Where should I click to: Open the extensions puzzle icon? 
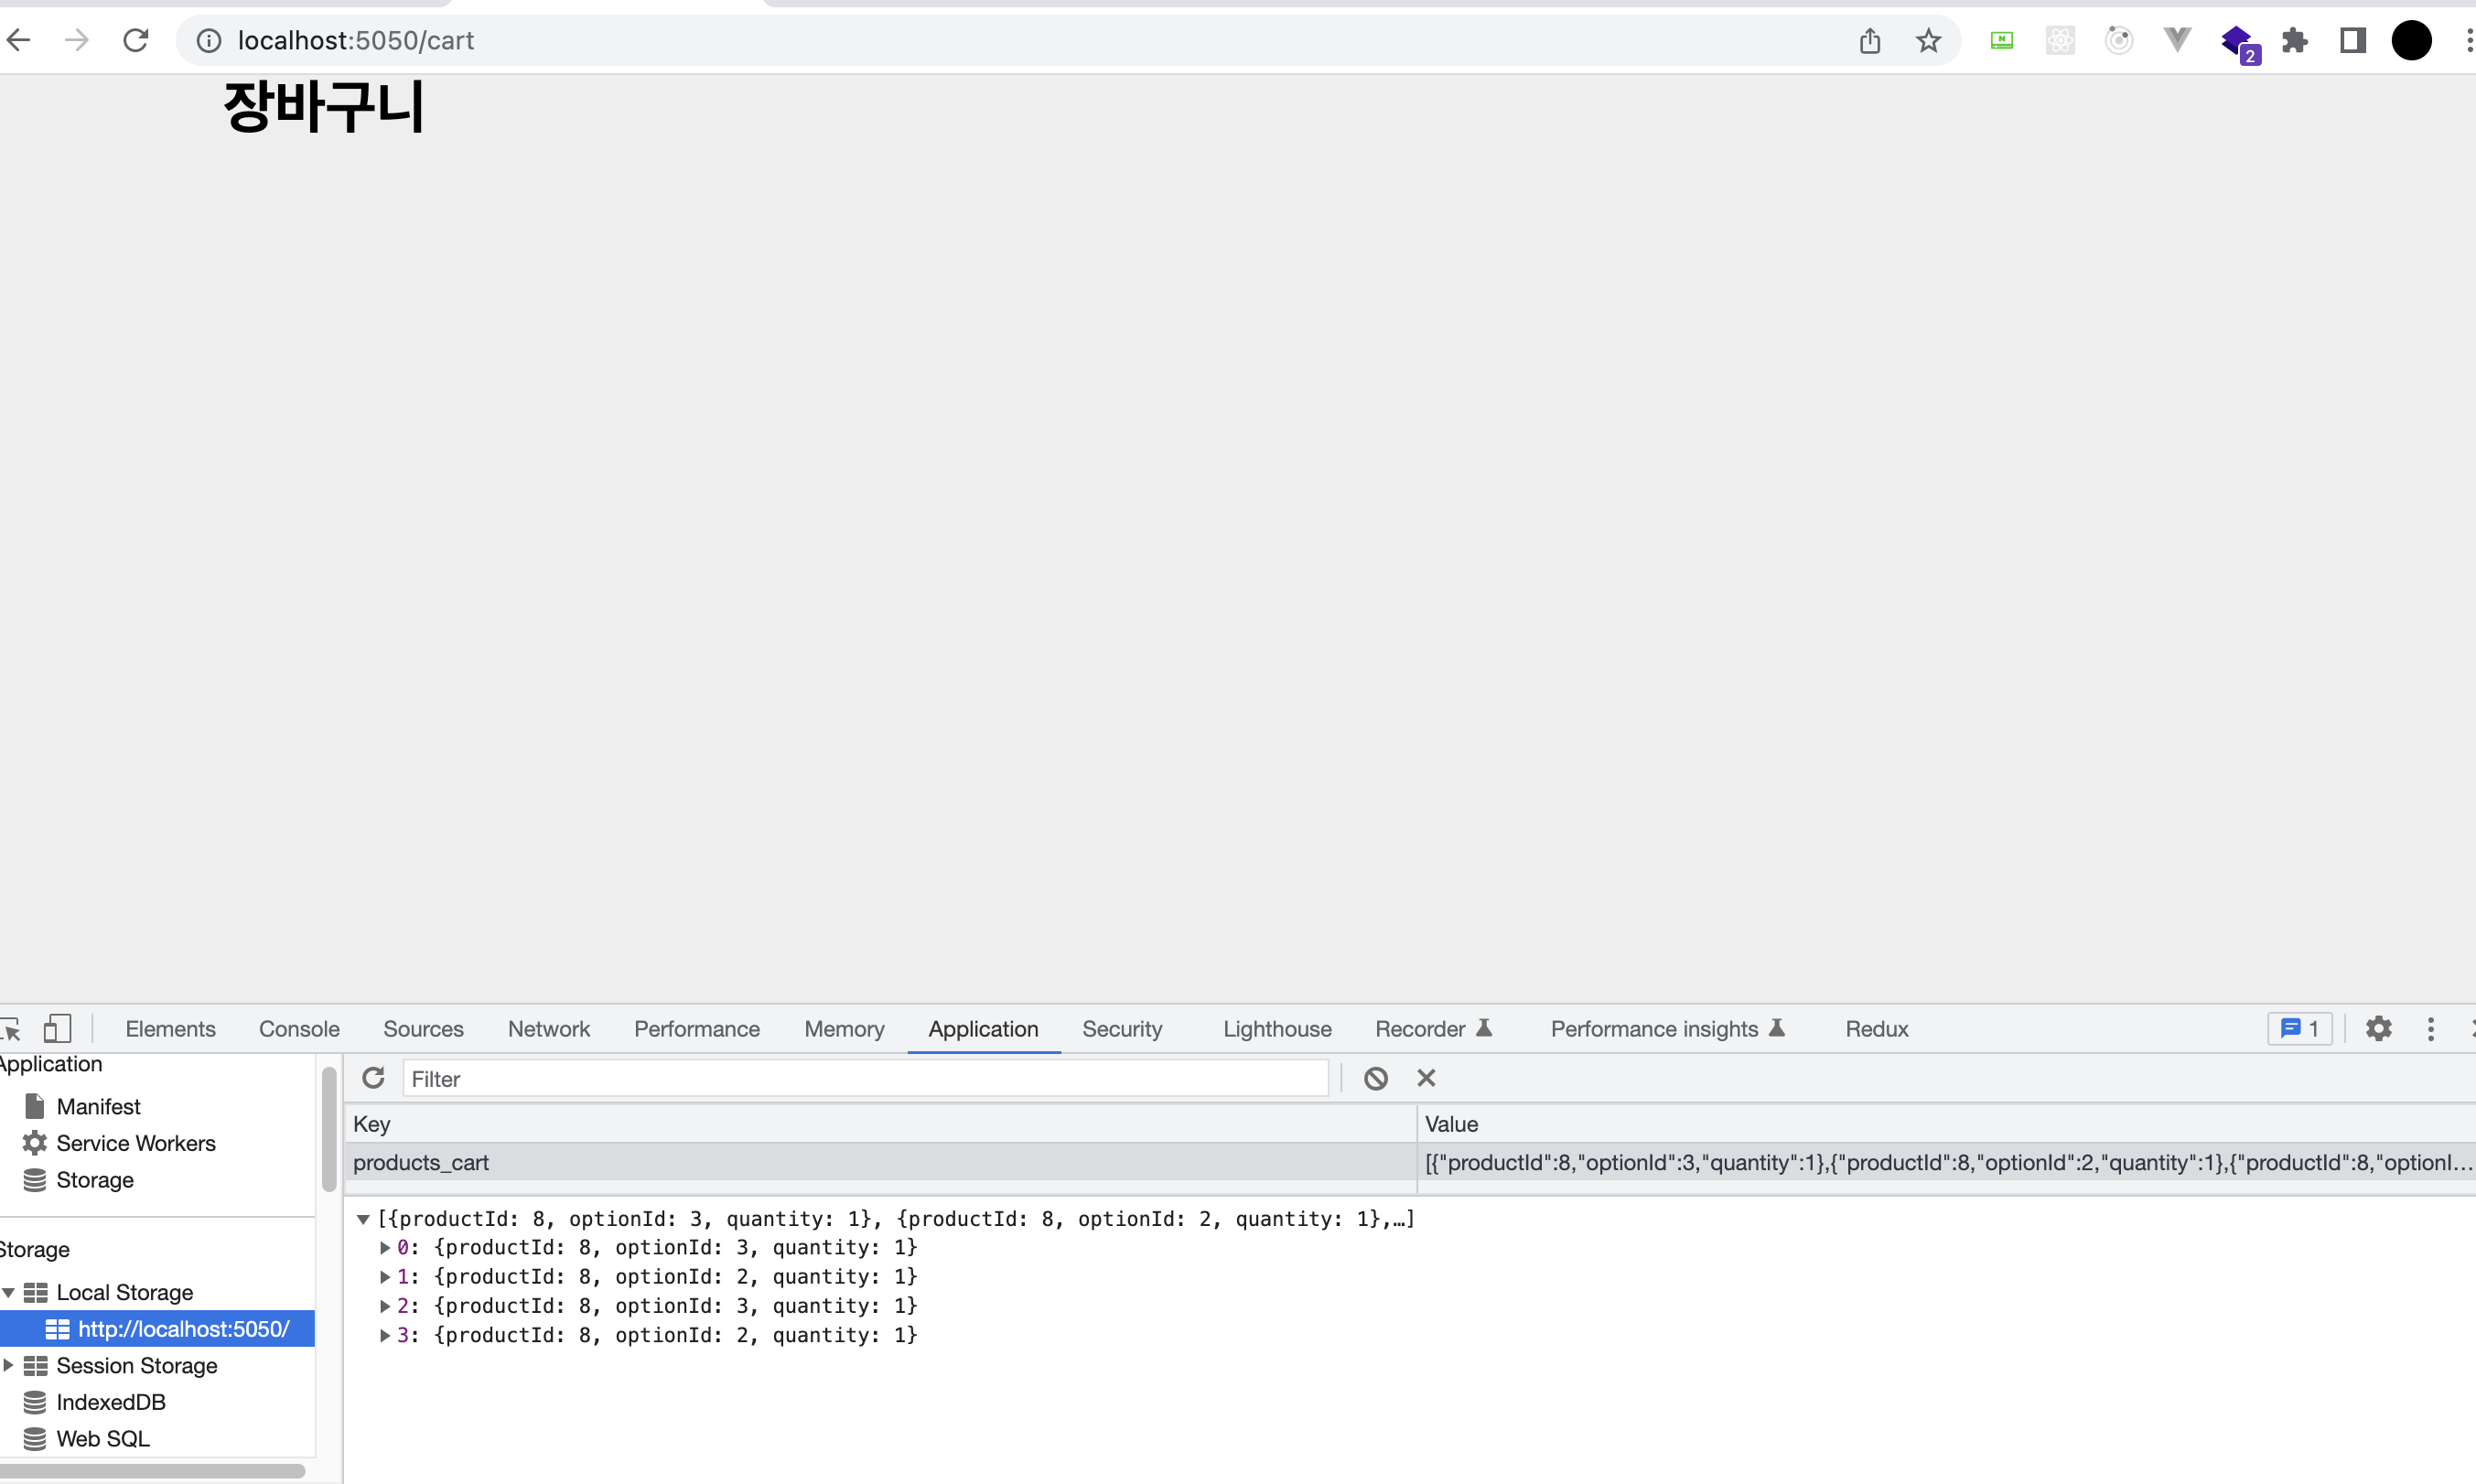pos(2294,40)
